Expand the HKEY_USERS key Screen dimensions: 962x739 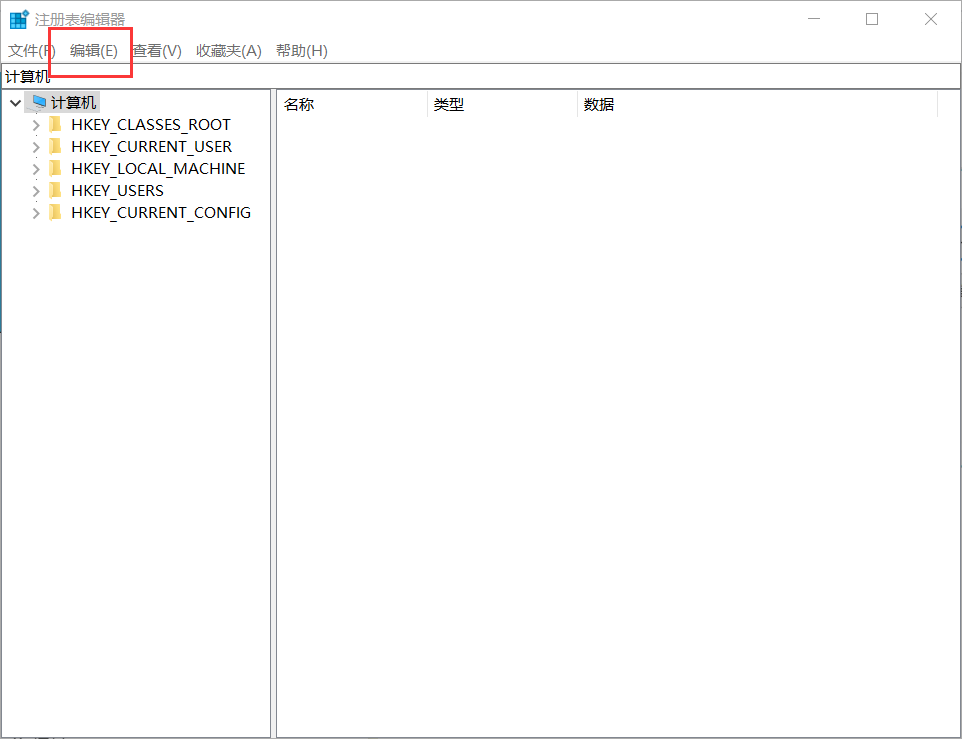[x=35, y=190]
